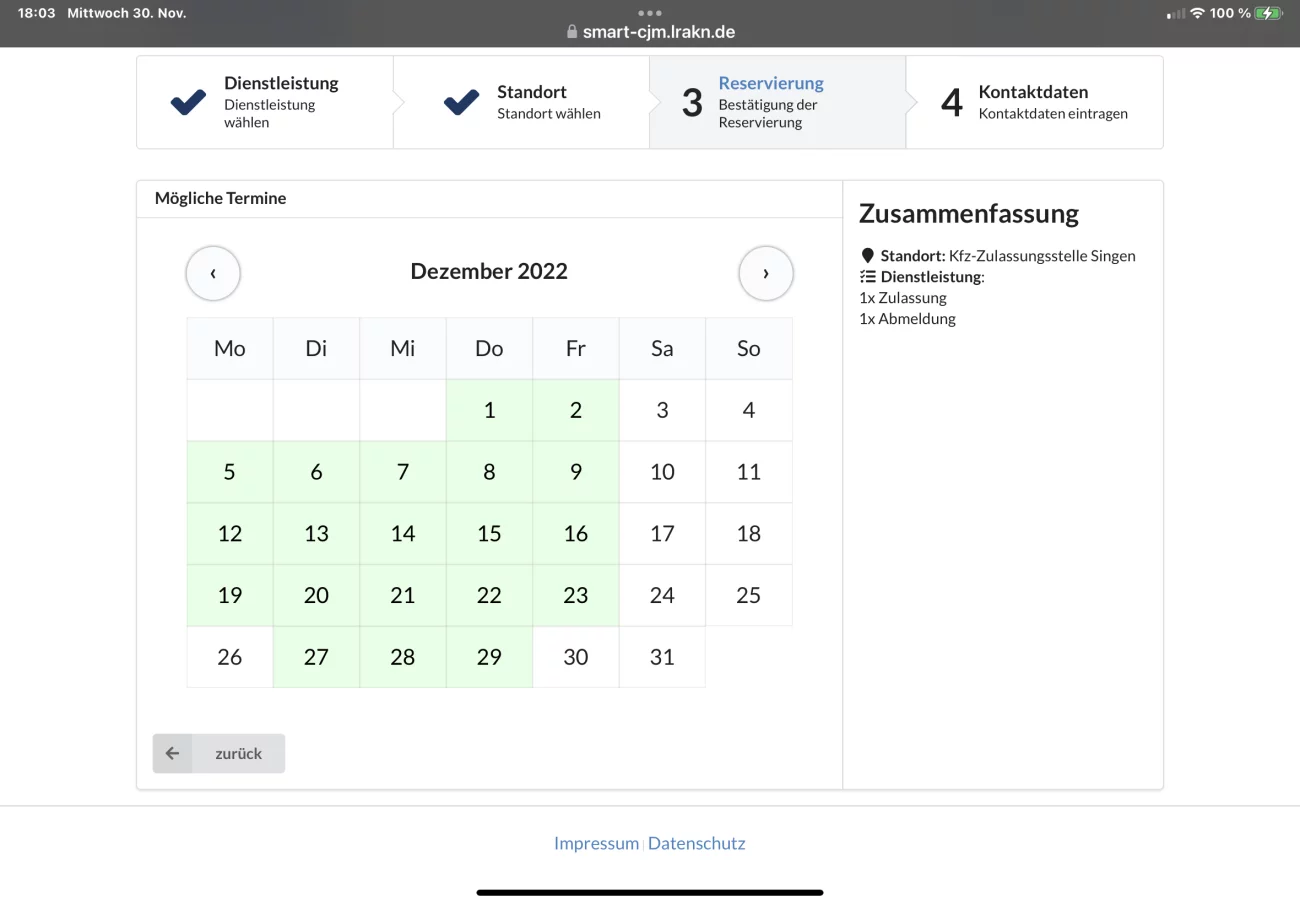Click unavailable day 31

[662, 657]
